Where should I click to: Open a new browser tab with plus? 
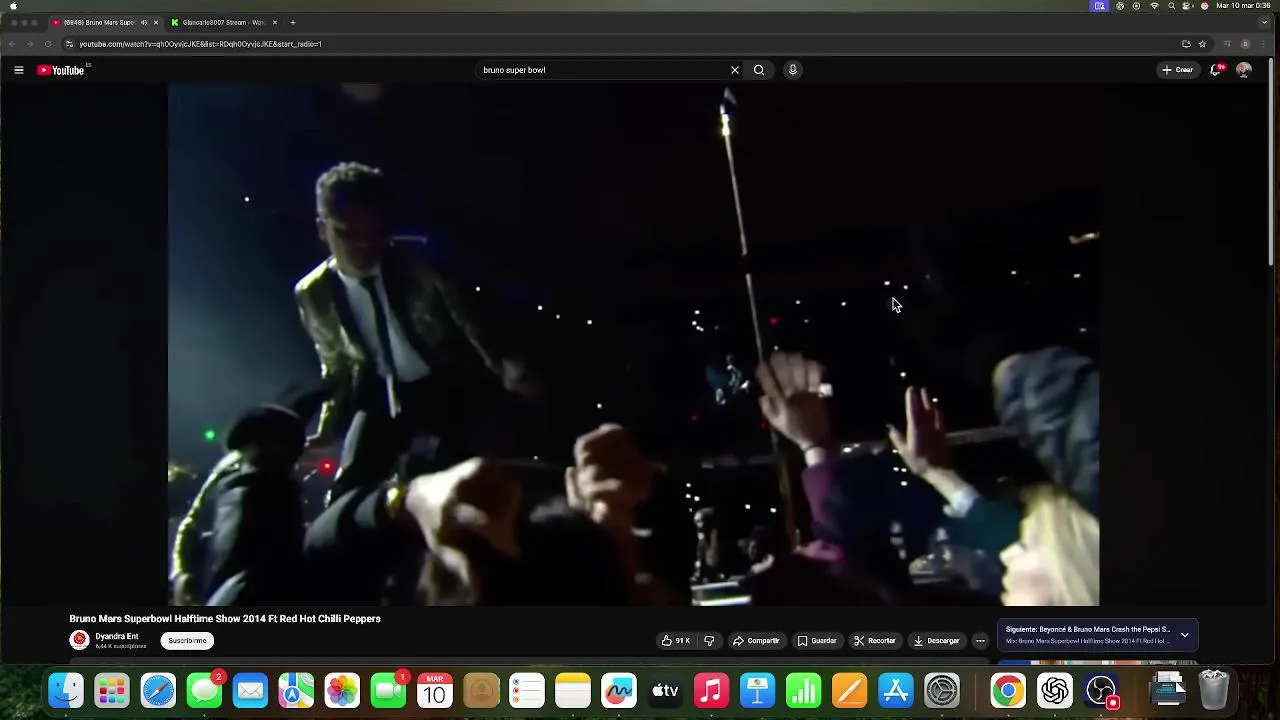pos(293,22)
